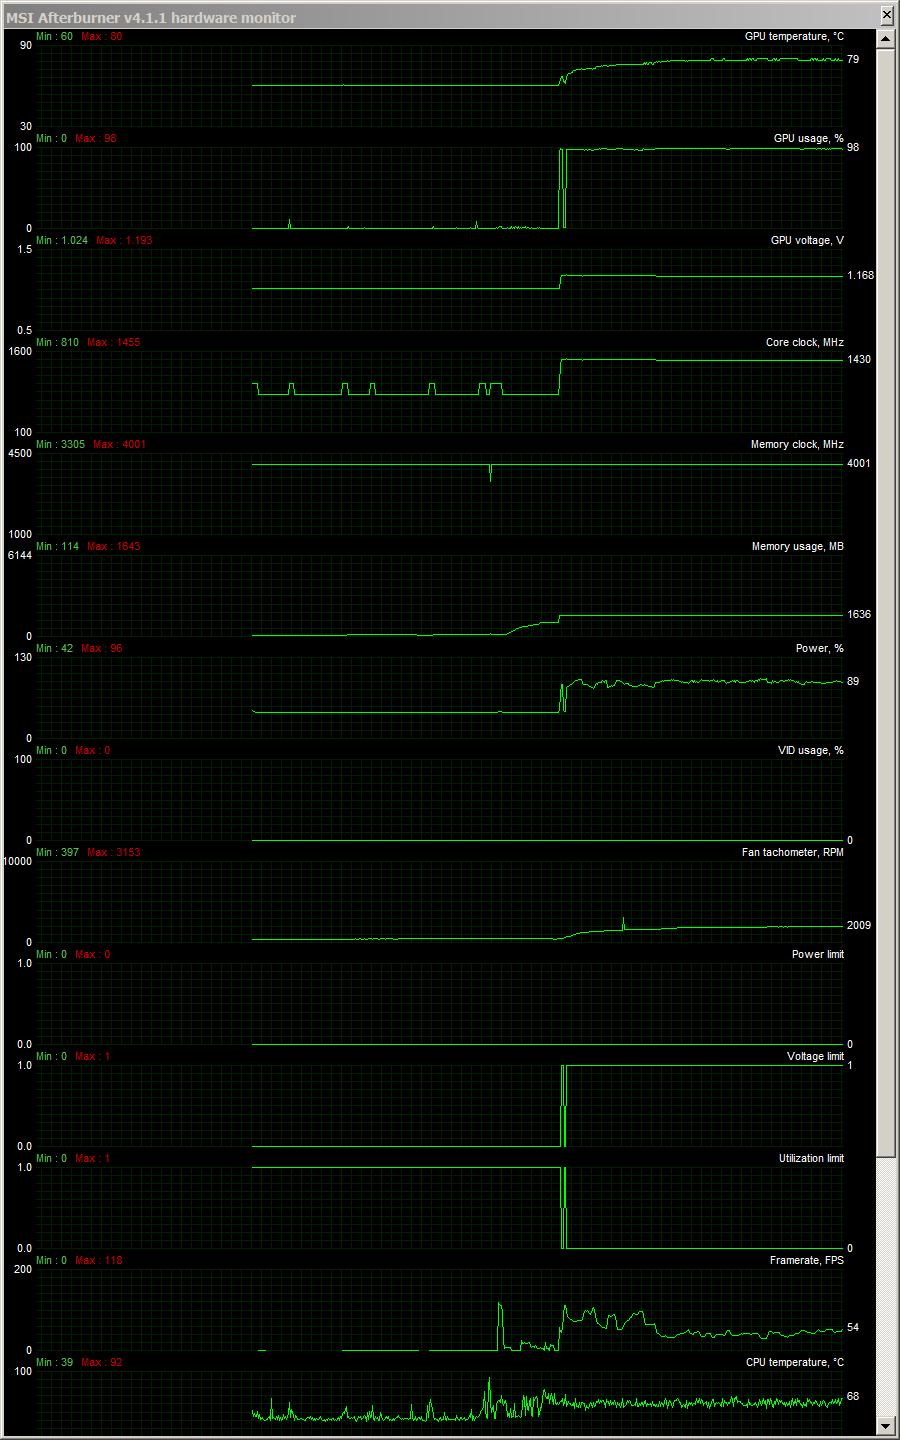Click the vertical scrollbar thumb

tap(886, 603)
